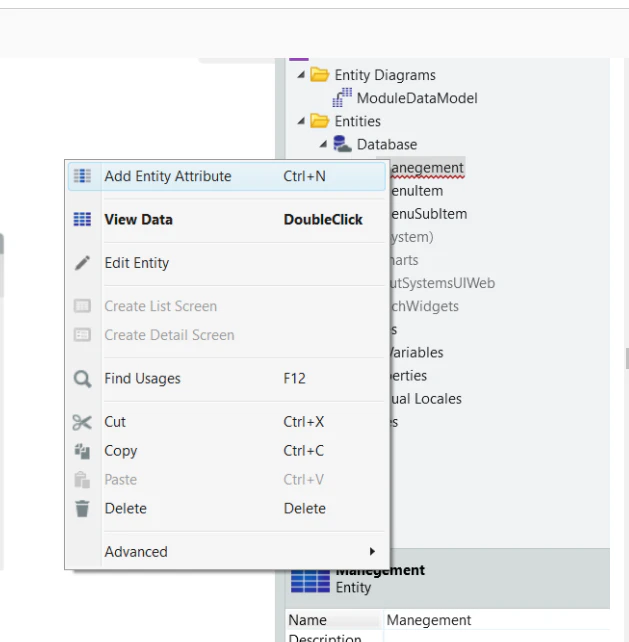Image resolution: width=629 pixels, height=642 pixels.
Task: Select Delete in context menu
Action: coord(226,509)
